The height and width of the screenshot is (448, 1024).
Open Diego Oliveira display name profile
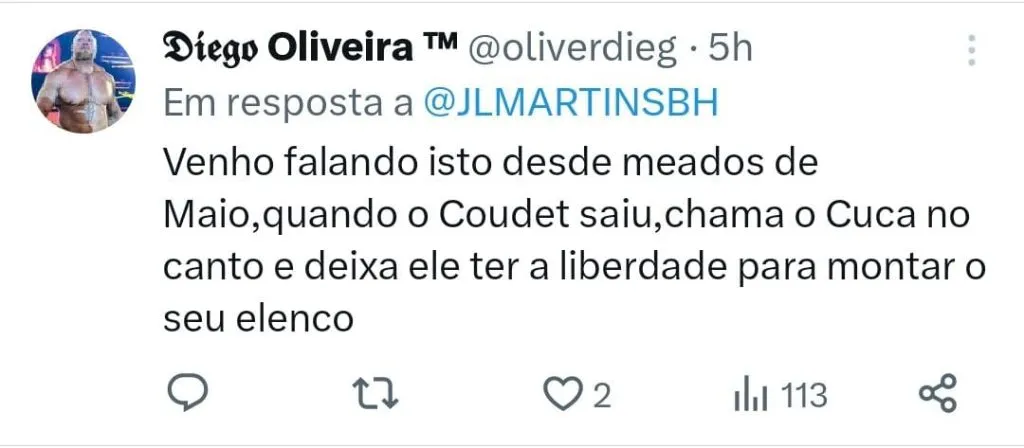tap(287, 49)
